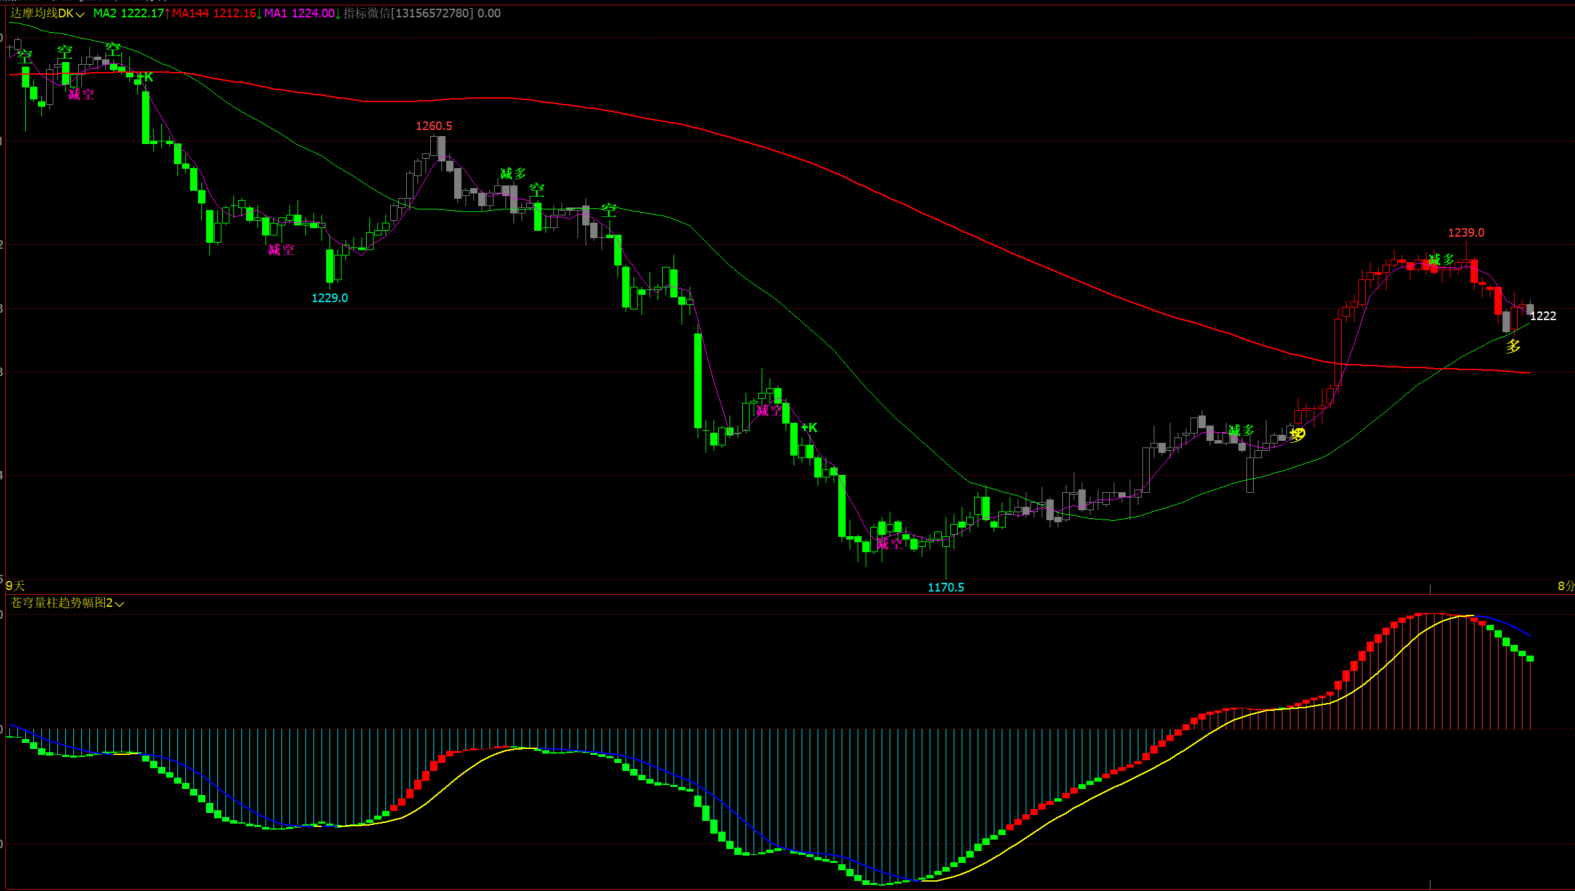Viewport: 1575px width, 891px height.
Task: Click the 9天 time span label
Action: 15,586
